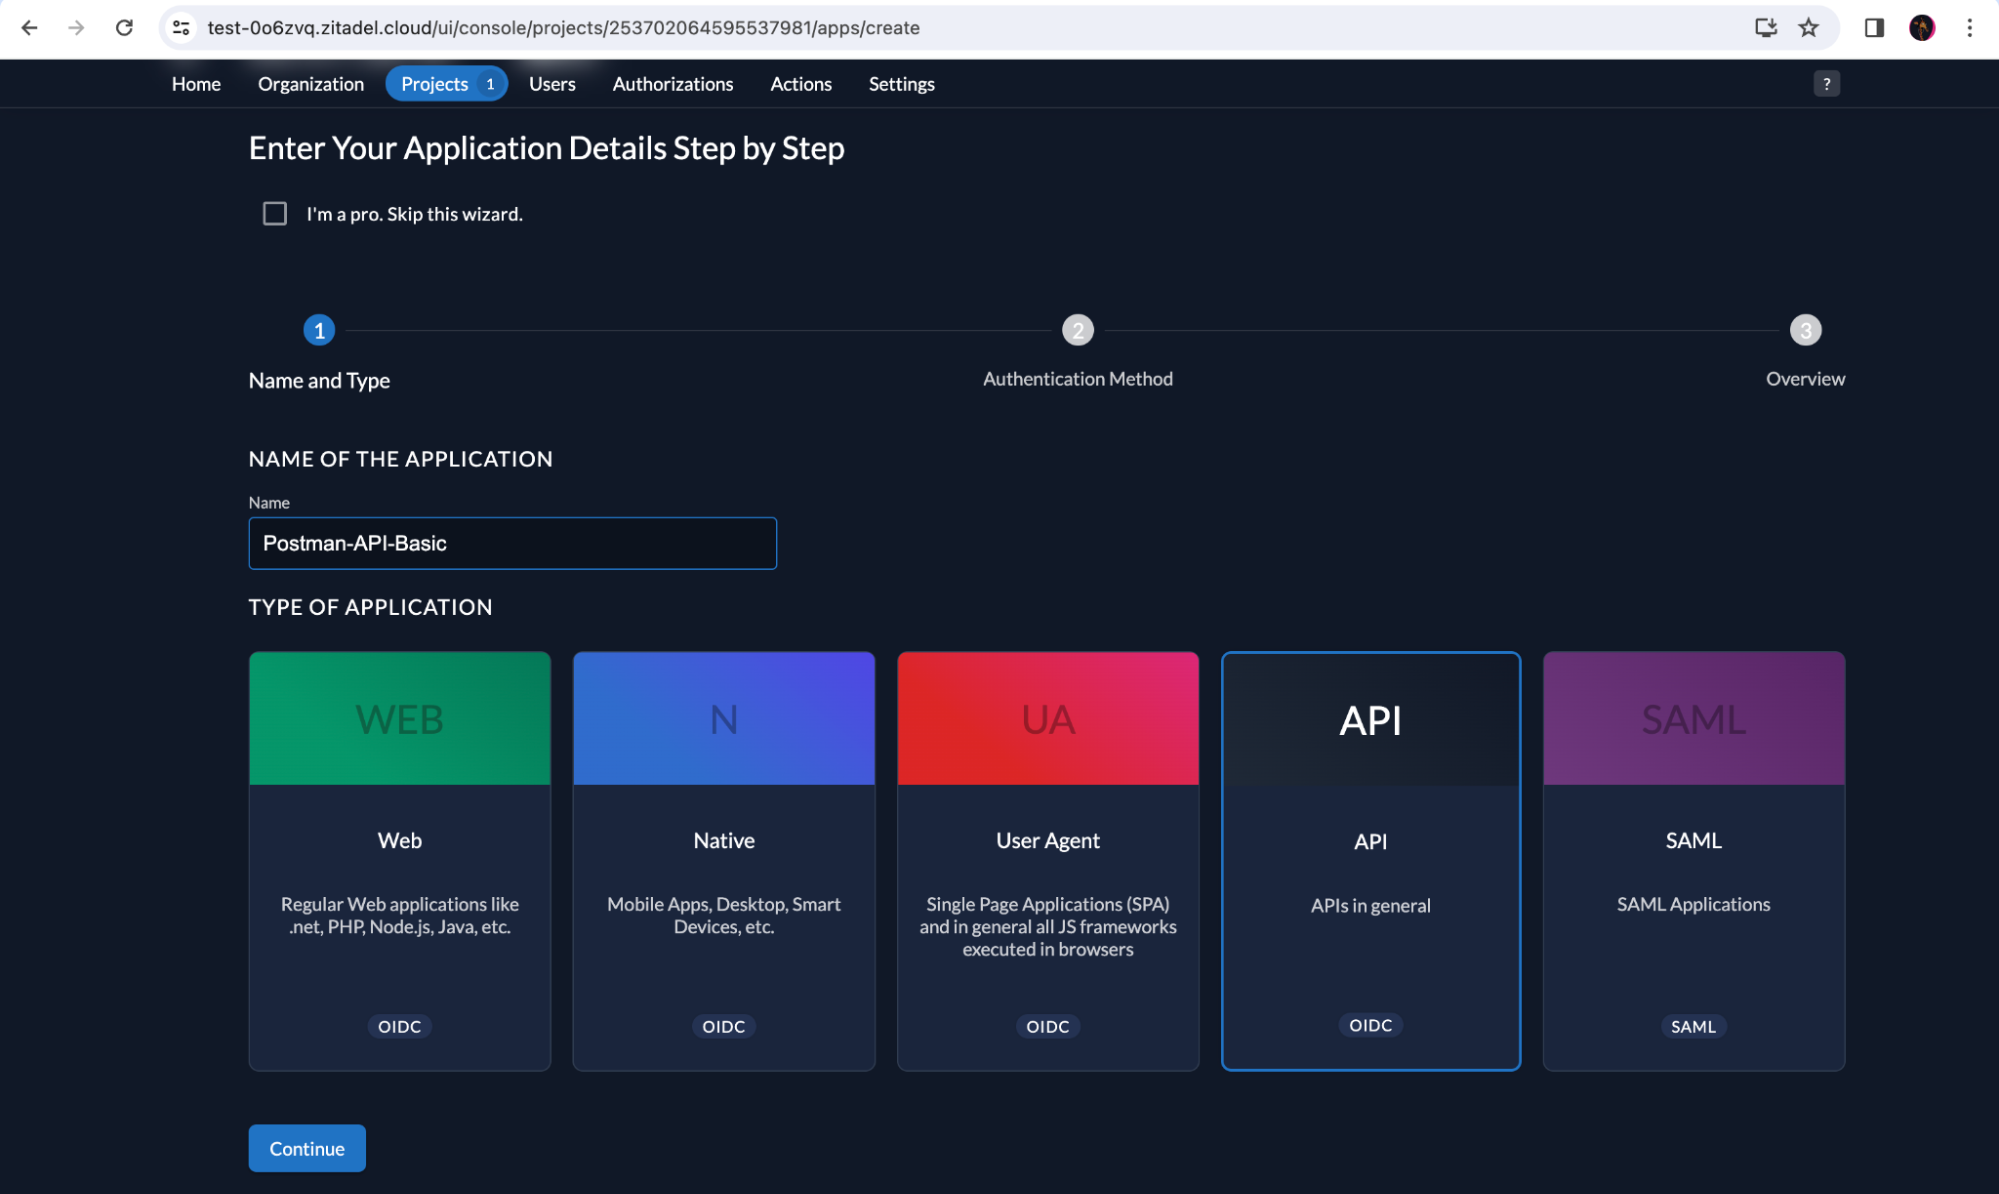Open the Chrome profile avatar

[1921, 28]
